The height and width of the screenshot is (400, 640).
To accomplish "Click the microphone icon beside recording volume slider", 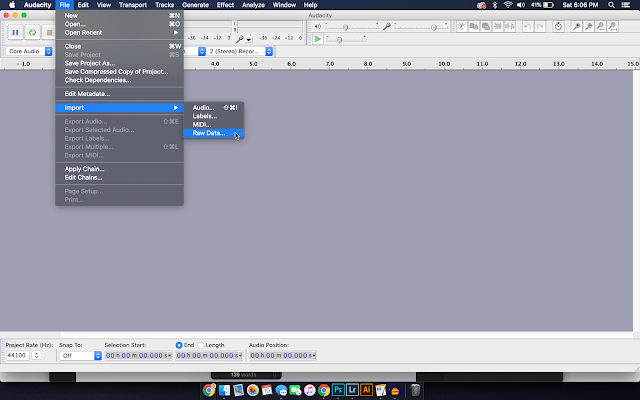I will click(x=387, y=27).
